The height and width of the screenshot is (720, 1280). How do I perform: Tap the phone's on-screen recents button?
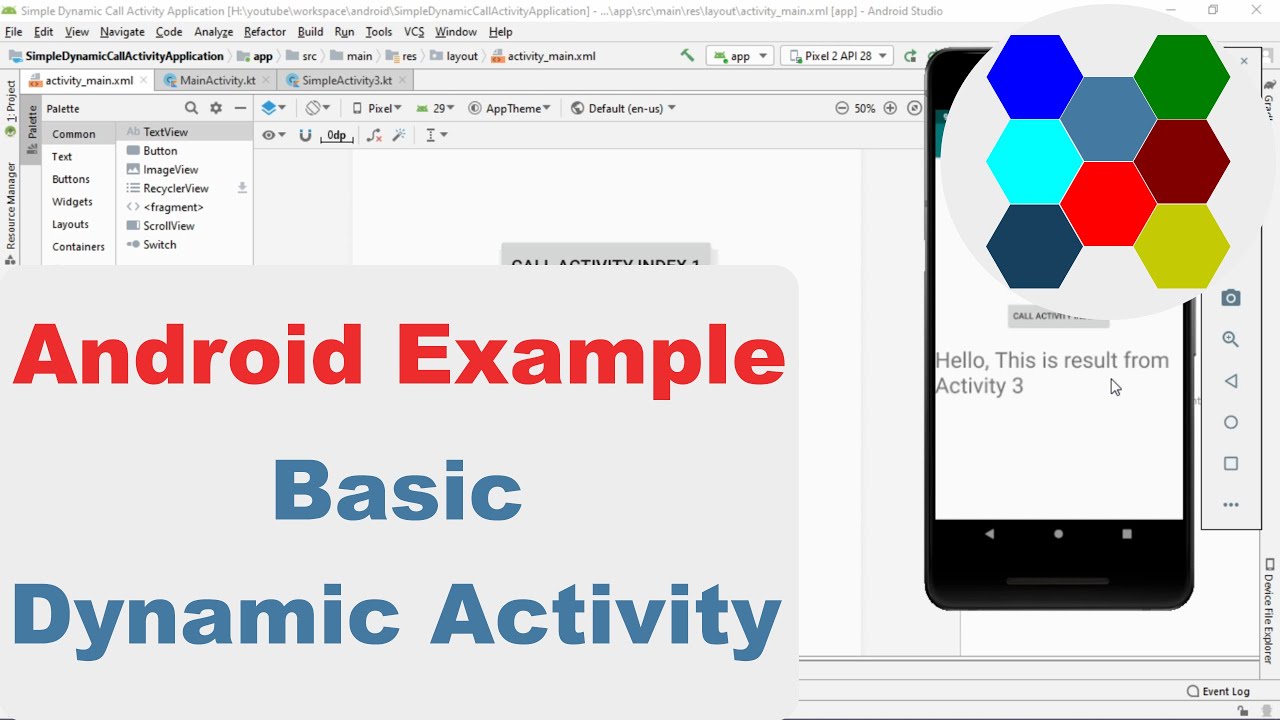click(1127, 534)
